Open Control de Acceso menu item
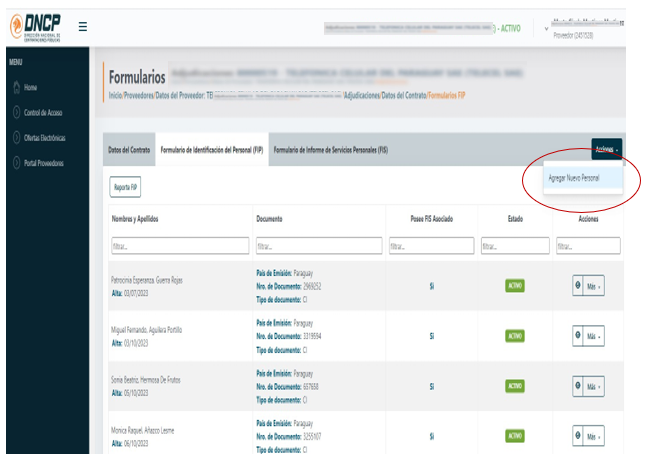 (x=43, y=112)
